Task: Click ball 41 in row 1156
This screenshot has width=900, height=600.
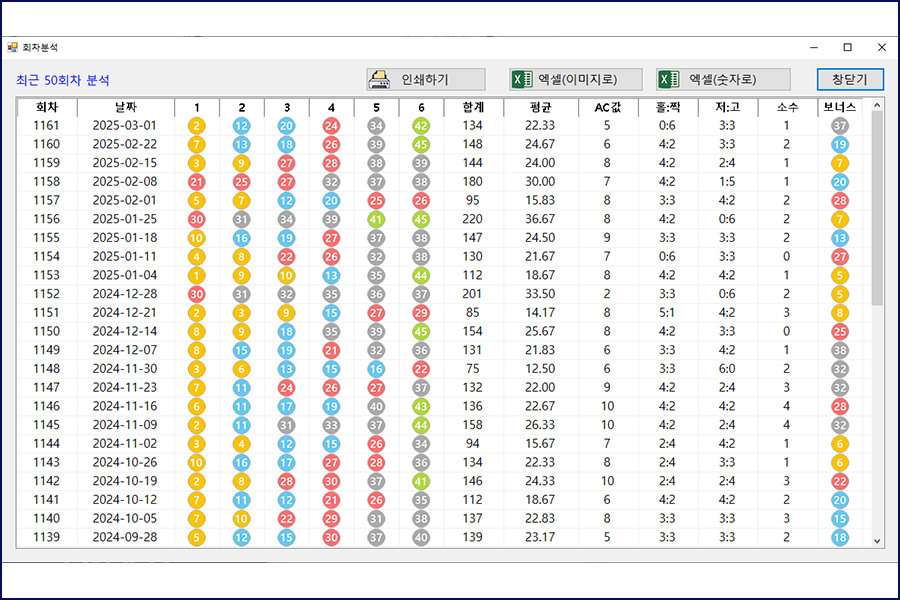Action: (x=376, y=219)
